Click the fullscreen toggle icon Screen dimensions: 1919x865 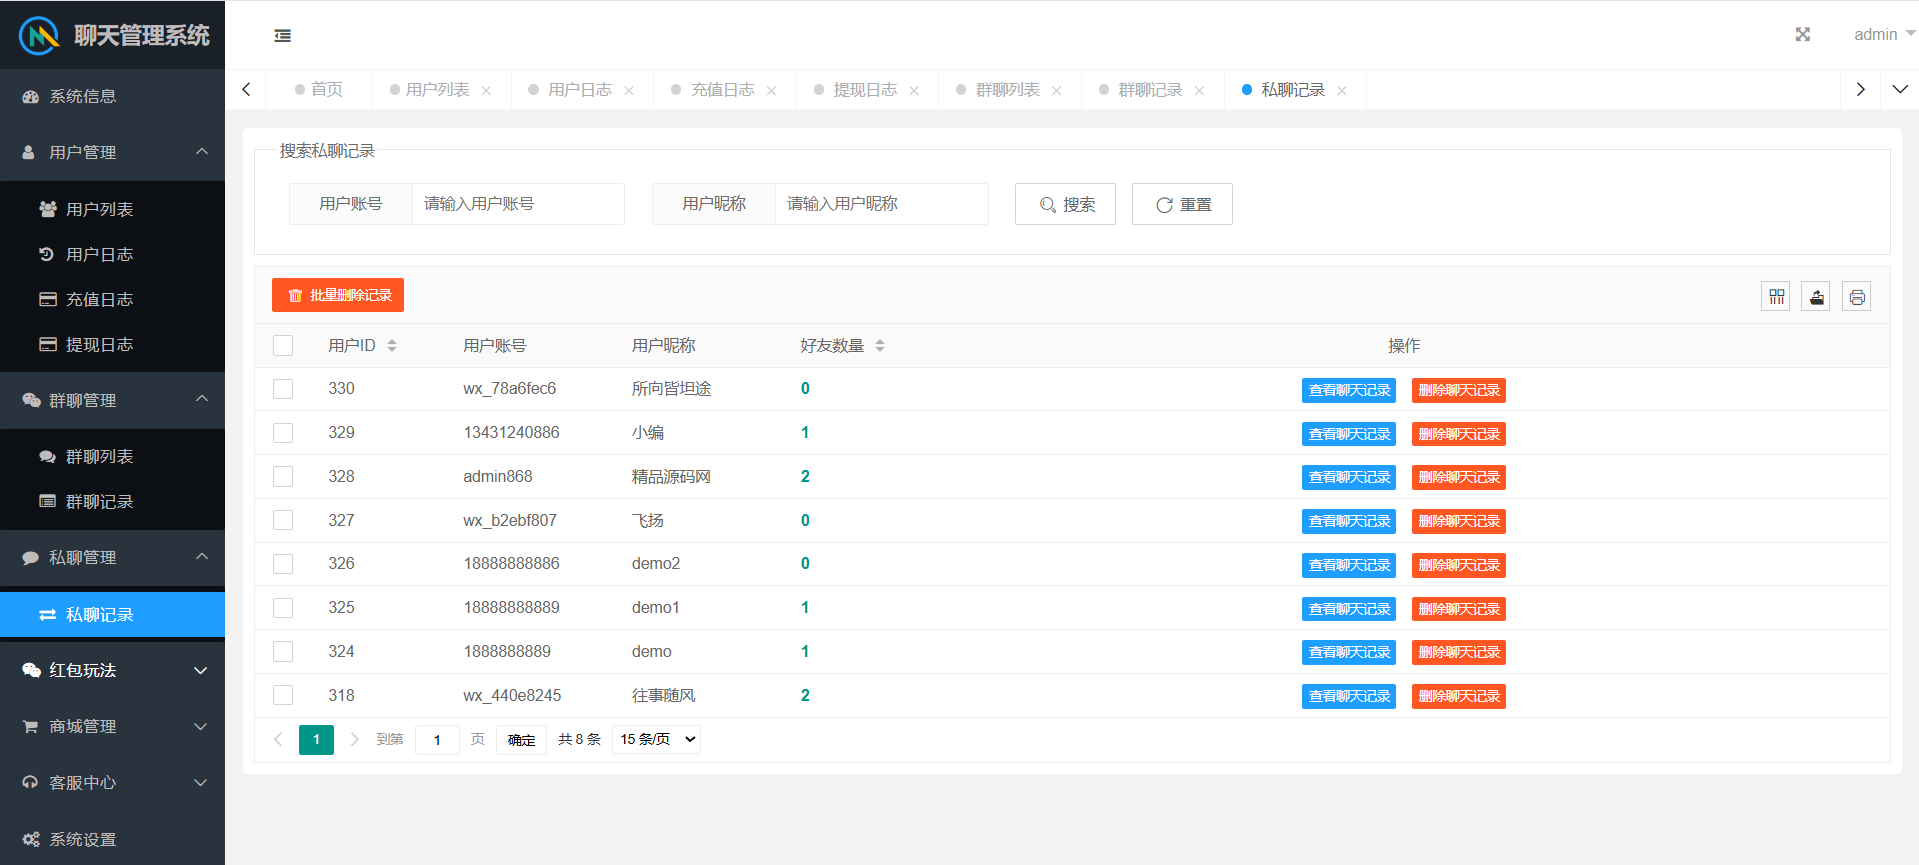click(x=1802, y=35)
